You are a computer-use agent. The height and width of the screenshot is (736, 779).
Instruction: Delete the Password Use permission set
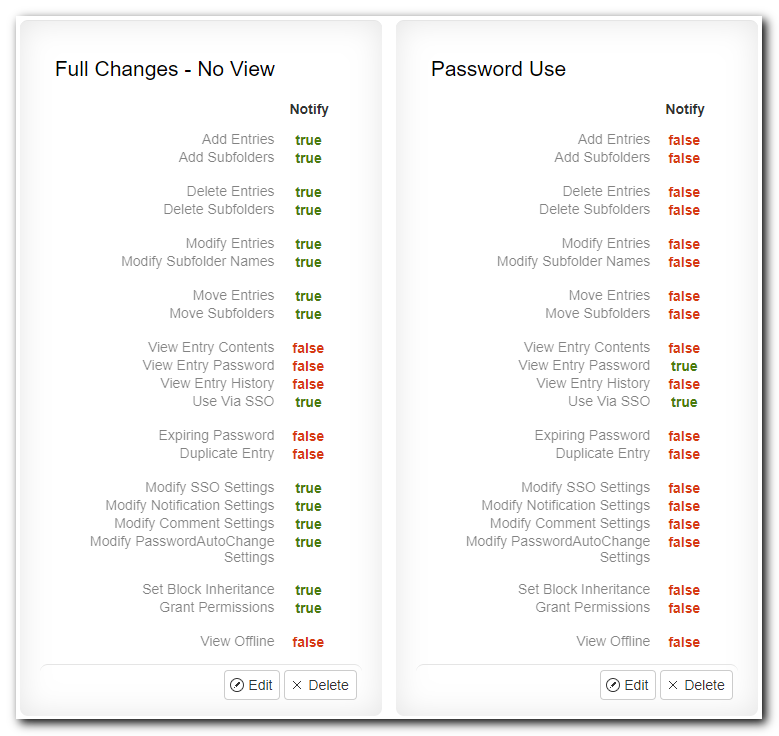[x=696, y=685]
